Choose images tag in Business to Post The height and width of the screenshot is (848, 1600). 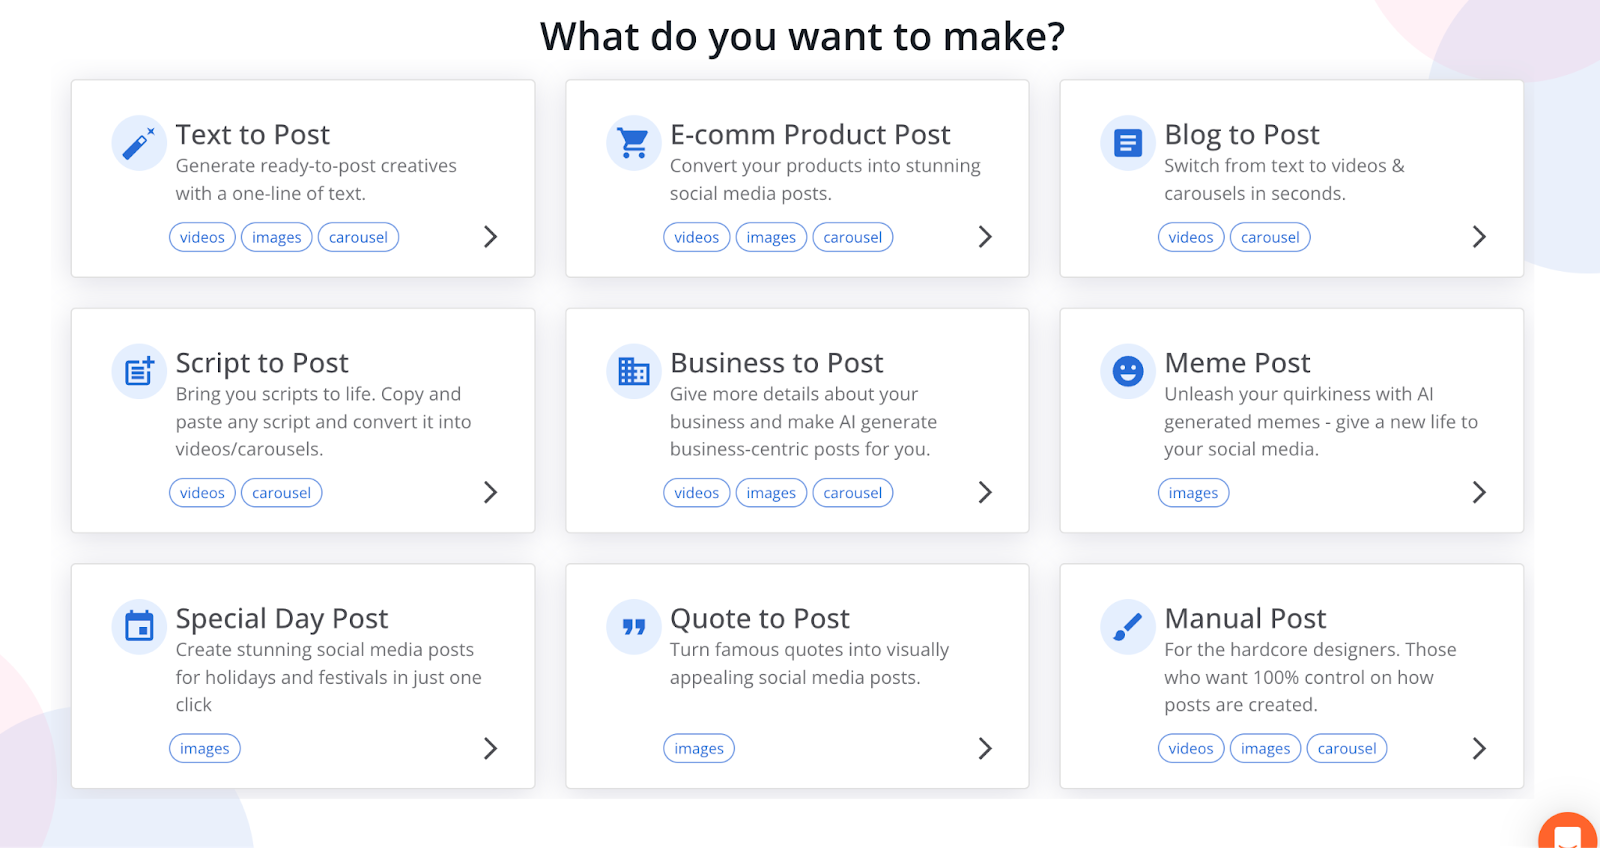(771, 493)
